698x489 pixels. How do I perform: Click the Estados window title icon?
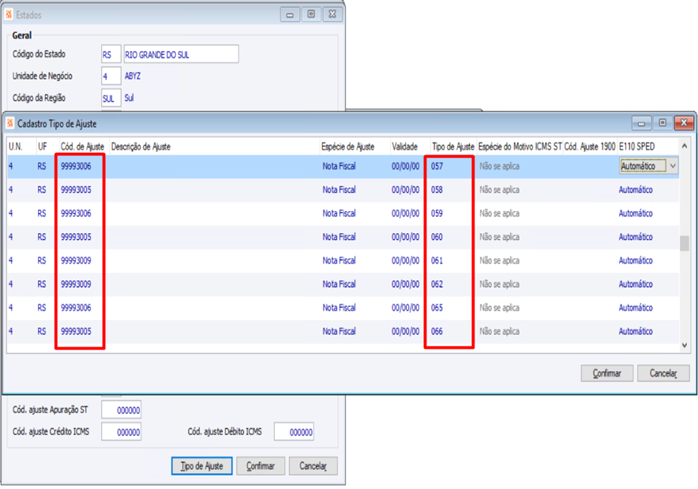pyautogui.click(x=9, y=15)
